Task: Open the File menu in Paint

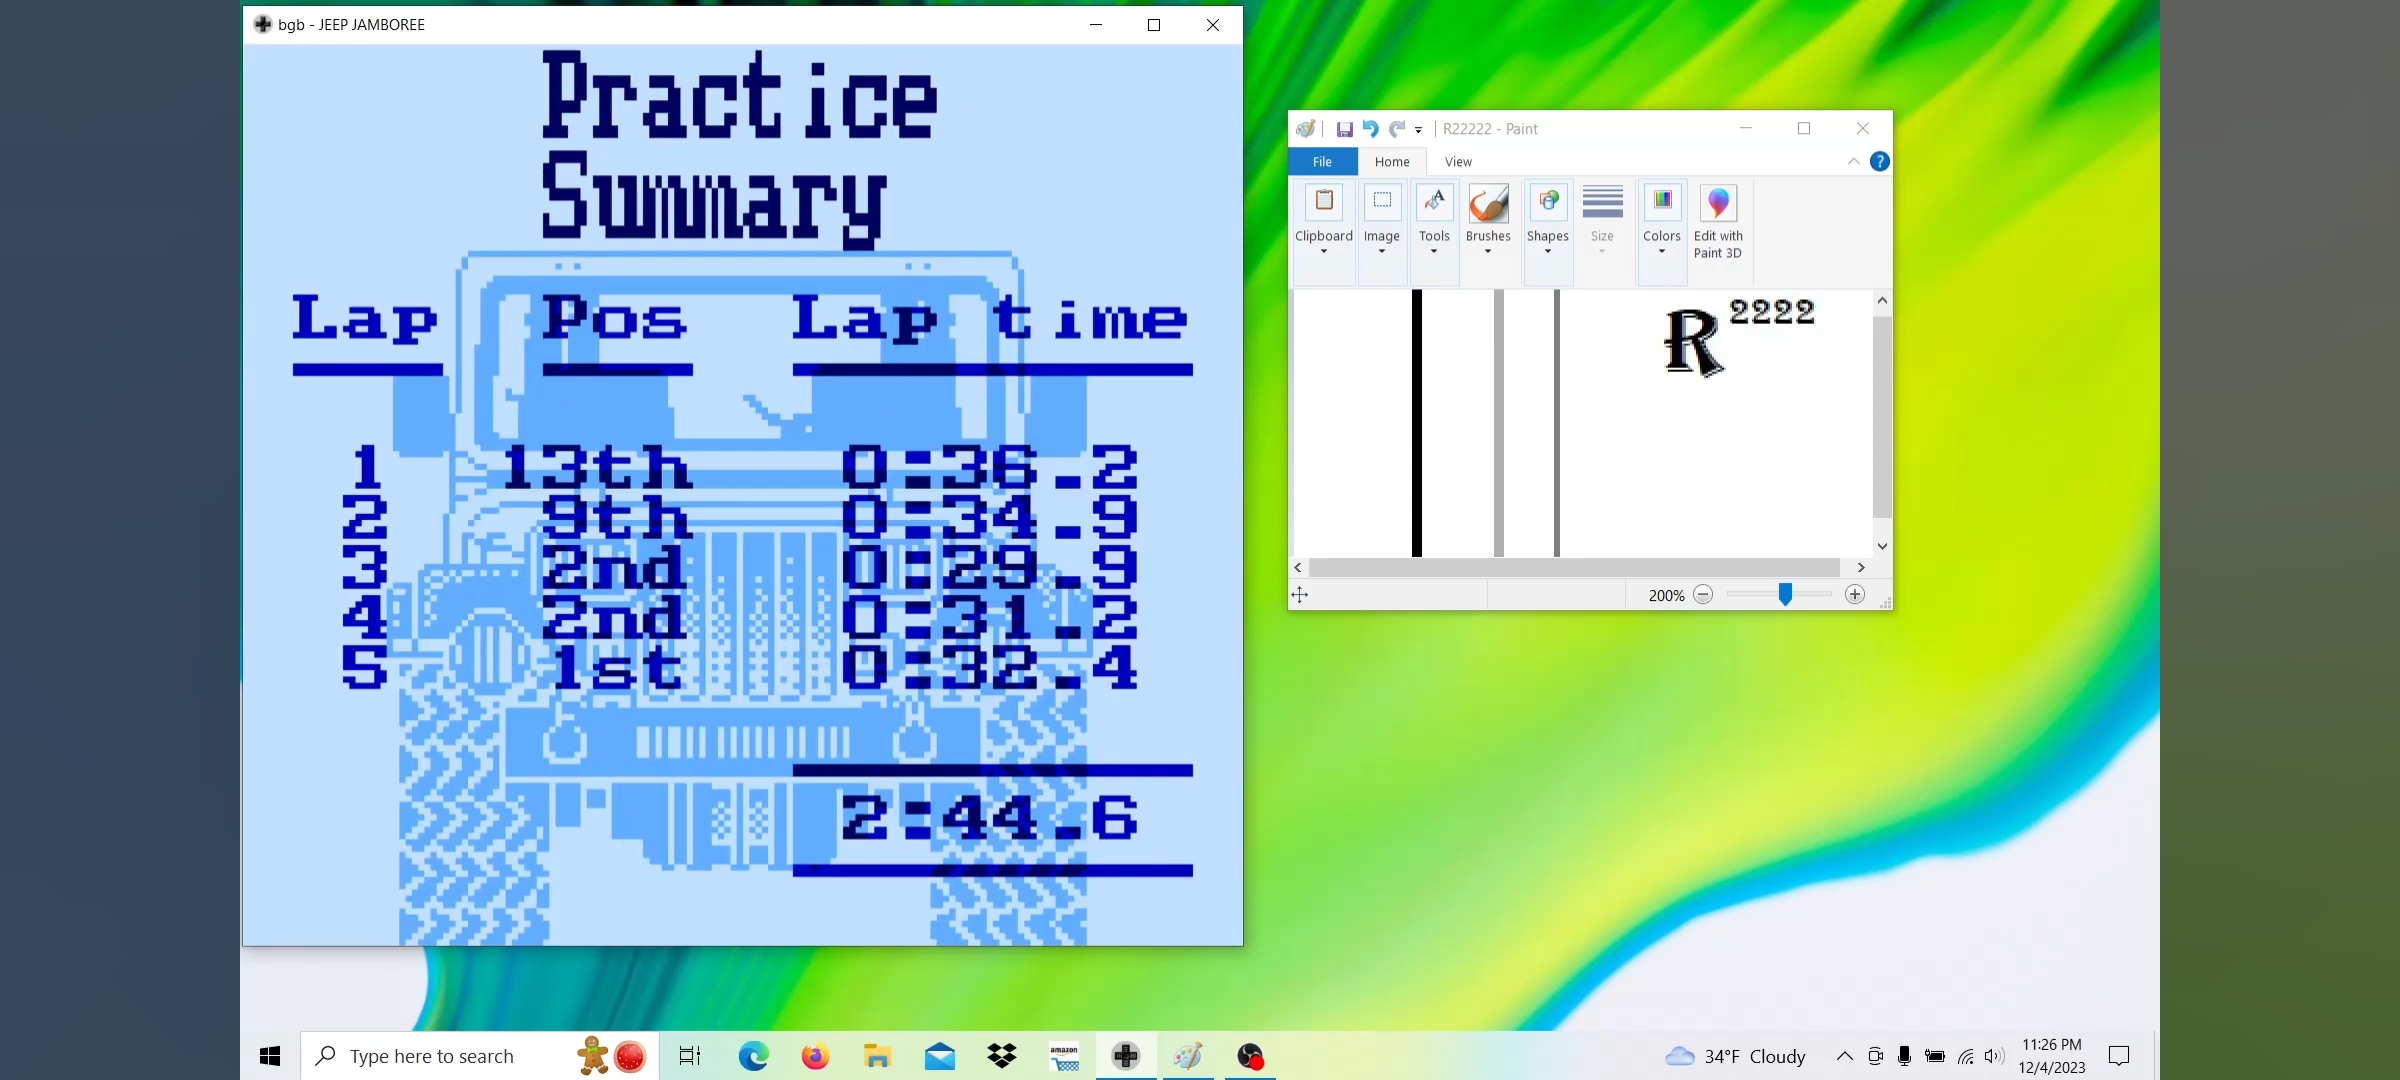Action: (1322, 162)
